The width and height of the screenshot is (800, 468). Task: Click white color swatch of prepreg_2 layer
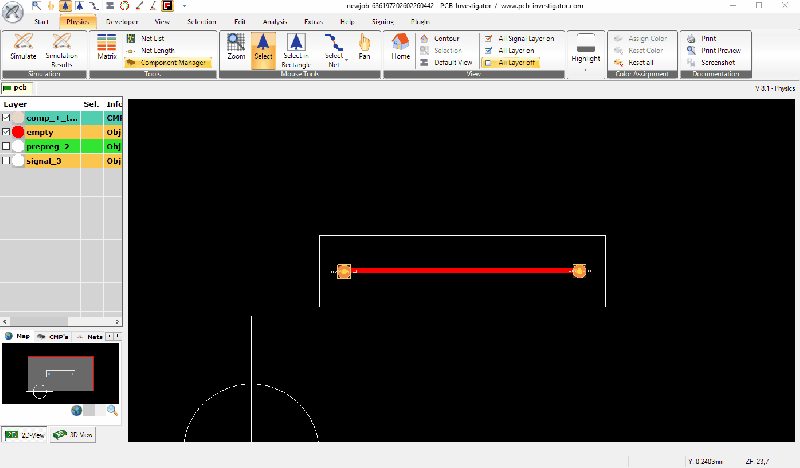18,146
